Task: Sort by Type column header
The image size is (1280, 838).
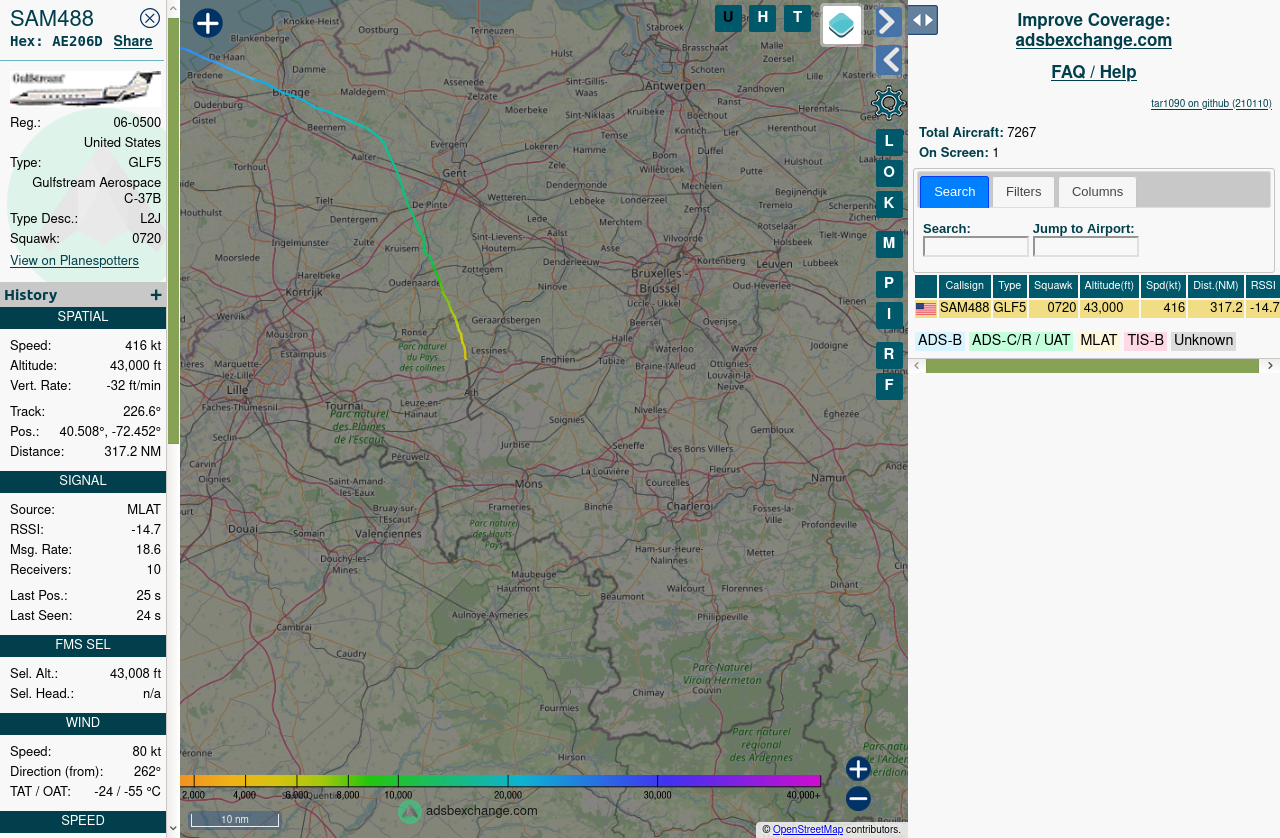Action: [1010, 286]
